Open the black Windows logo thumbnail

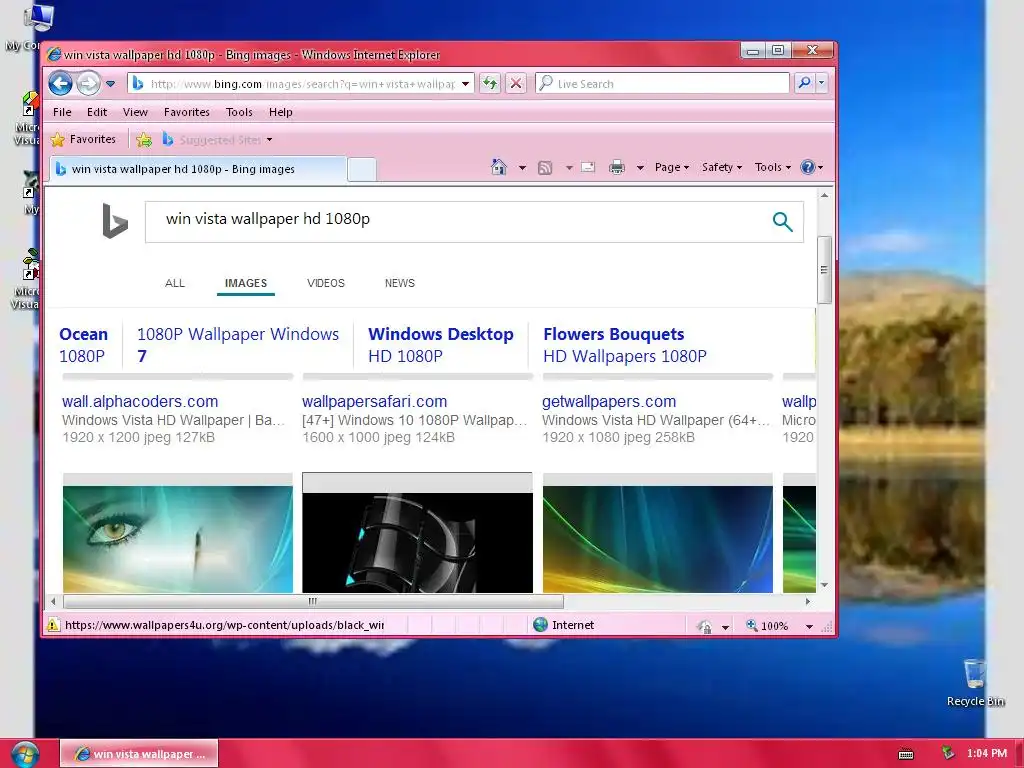tap(417, 542)
